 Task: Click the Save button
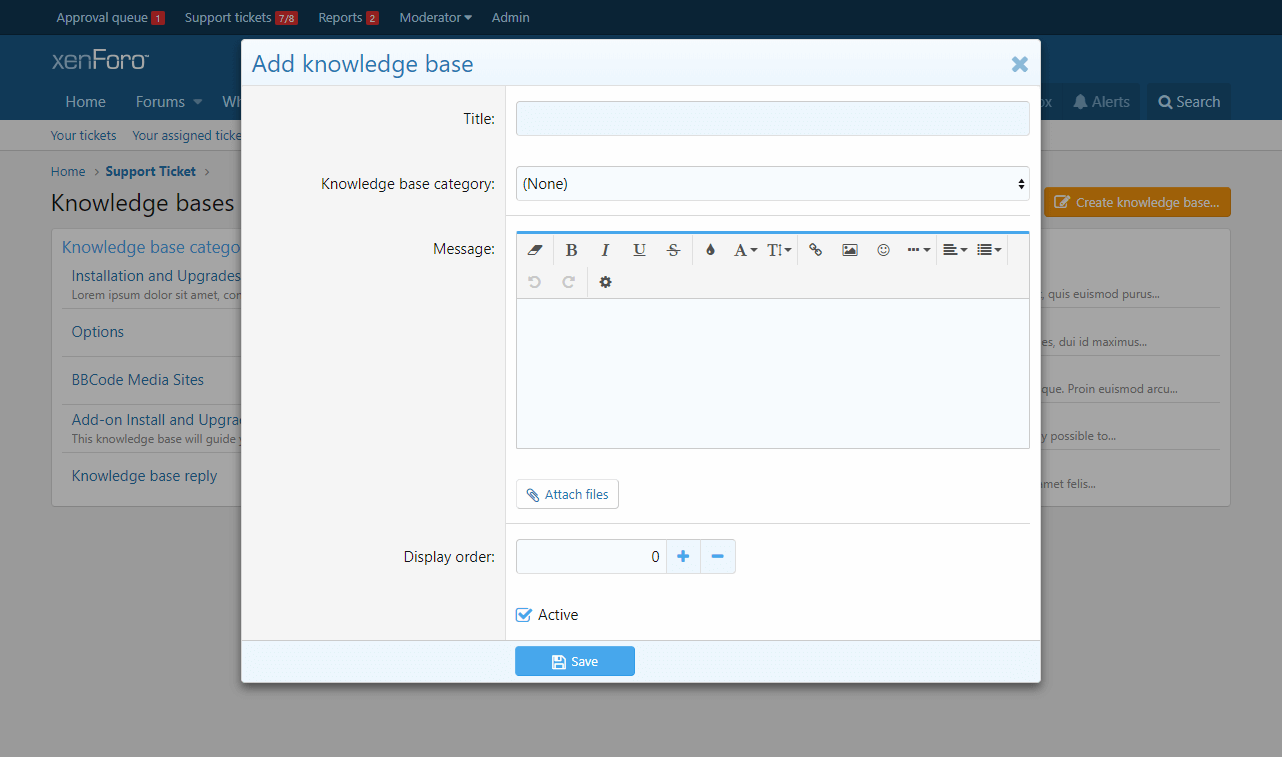(575, 661)
